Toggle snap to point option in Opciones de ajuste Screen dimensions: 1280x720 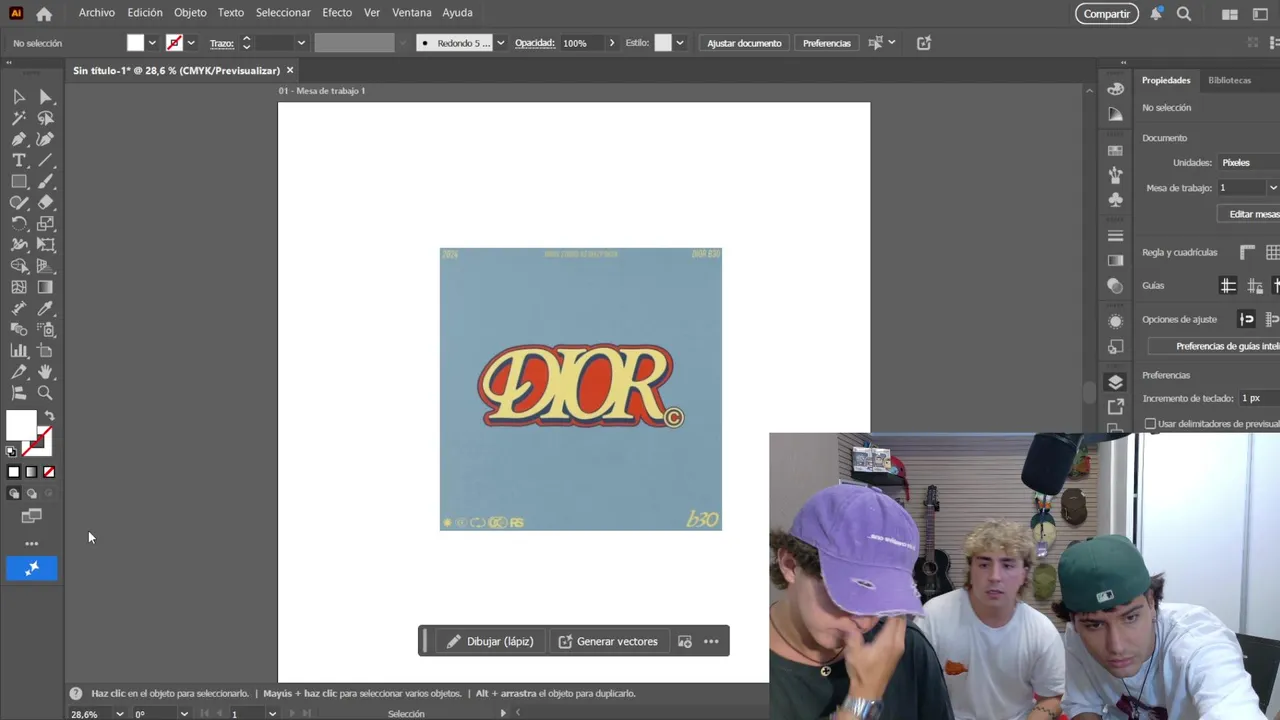coord(1247,319)
